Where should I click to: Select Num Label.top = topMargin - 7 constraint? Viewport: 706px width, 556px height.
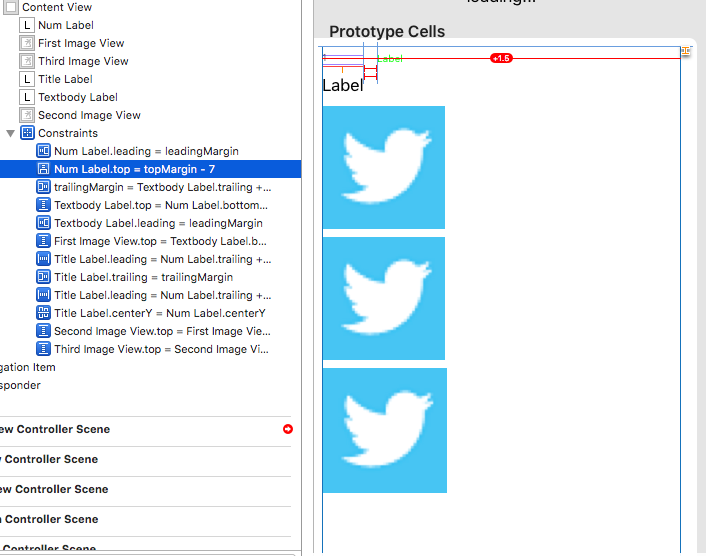tap(134, 169)
